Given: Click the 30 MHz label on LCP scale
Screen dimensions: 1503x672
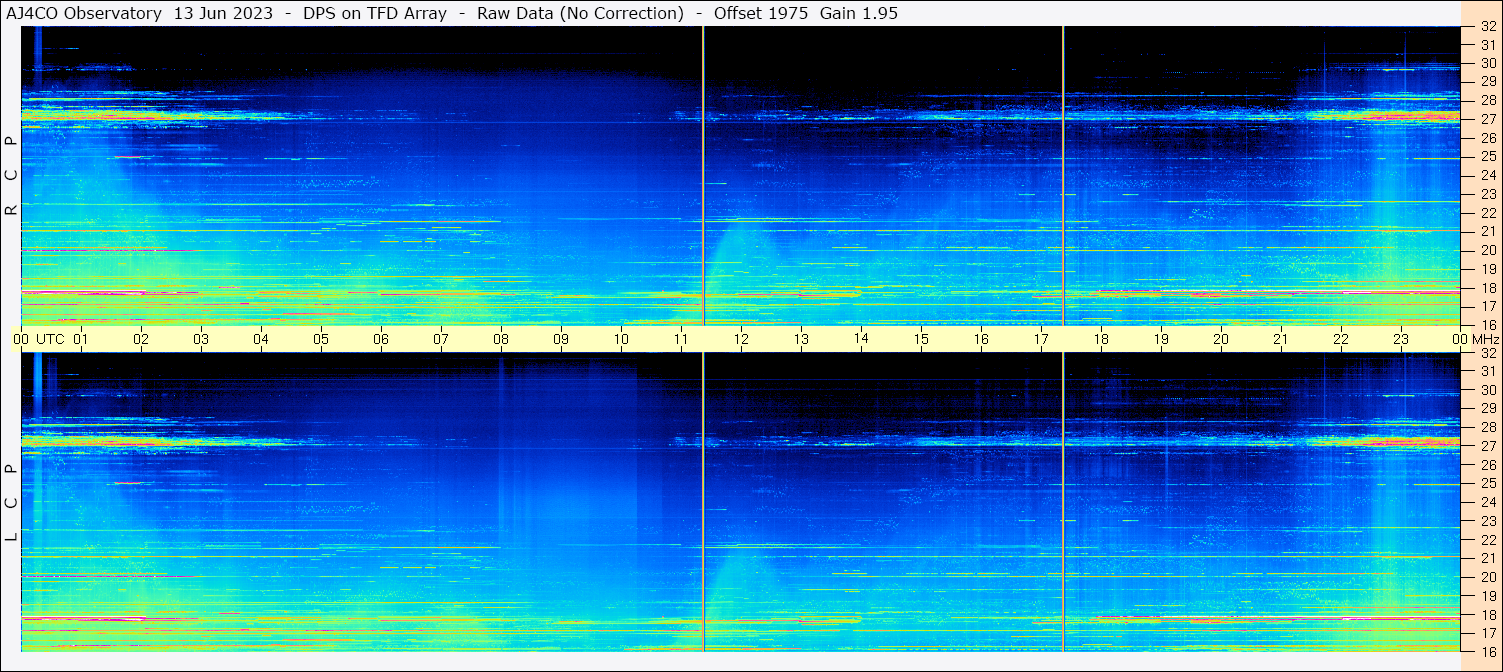Looking at the screenshot, I should 1487,390.
